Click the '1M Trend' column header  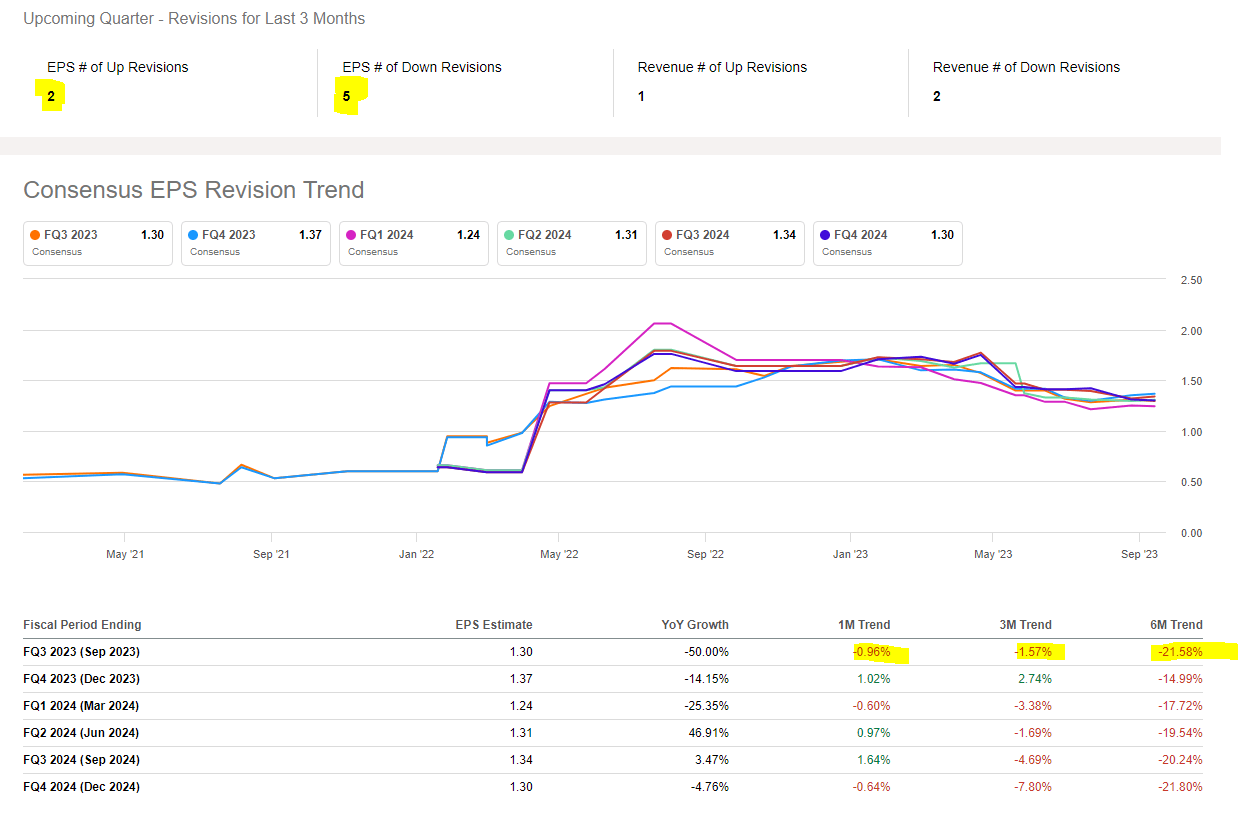[864, 625]
